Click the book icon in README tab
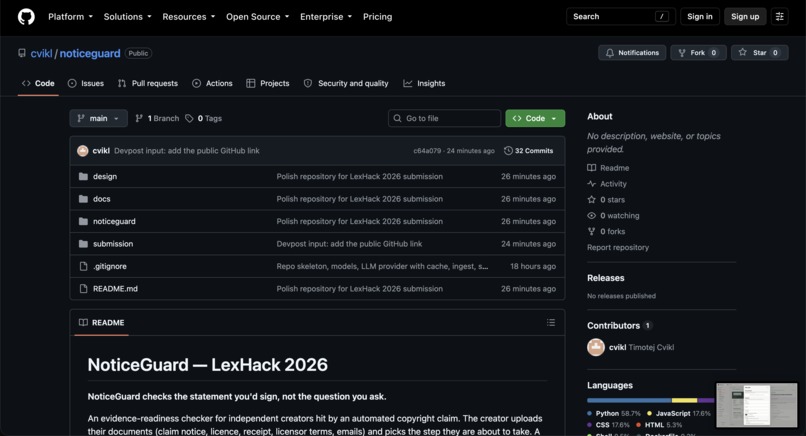Screen dimensions: 806x436 83,322
